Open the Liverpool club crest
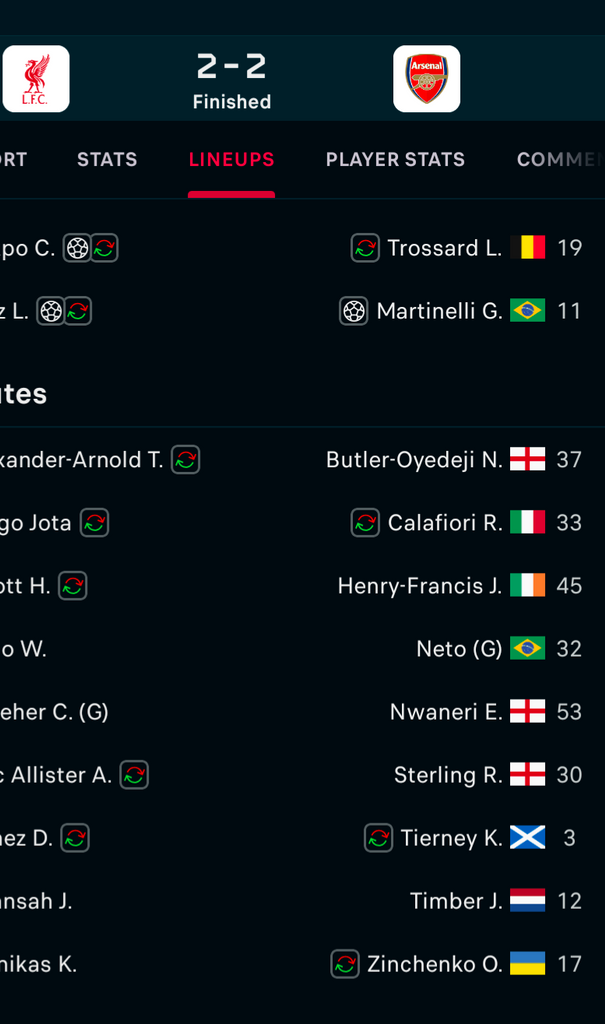Screen dimensions: 605x1024 (x=36, y=78)
